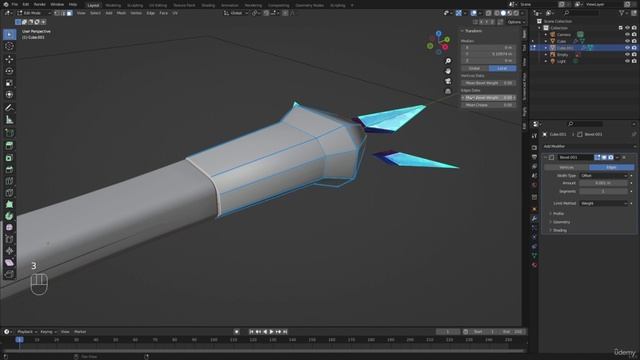This screenshot has height=360, width=640.
Task: Open the Modifiers wrench properties tab
Action: click(x=534, y=219)
